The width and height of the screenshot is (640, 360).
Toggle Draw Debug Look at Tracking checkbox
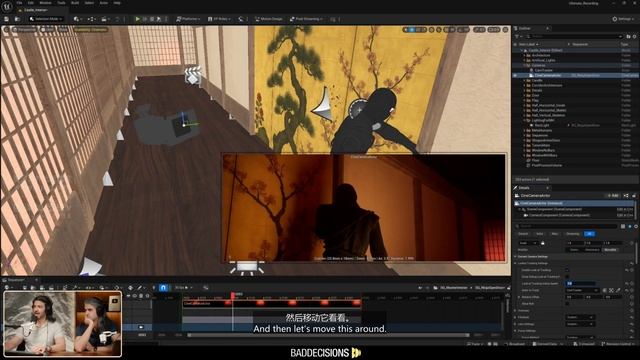point(567,277)
